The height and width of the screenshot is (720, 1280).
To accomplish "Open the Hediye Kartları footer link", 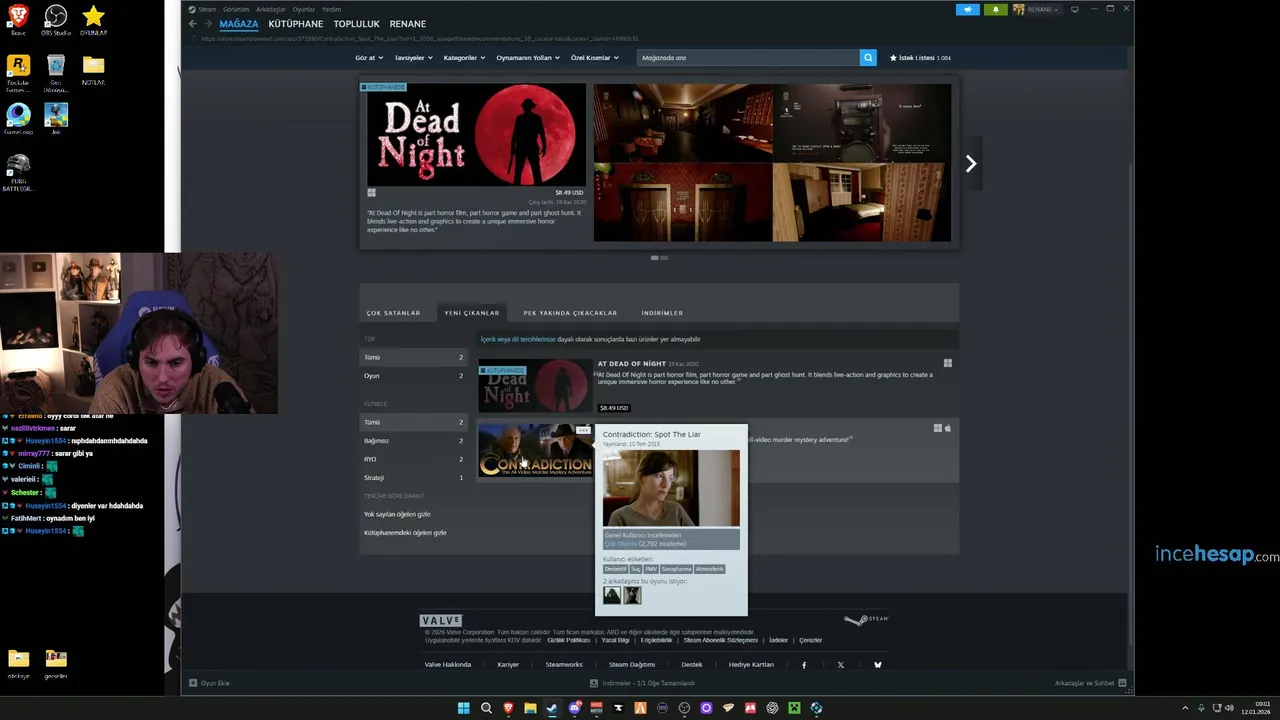I will [751, 665].
